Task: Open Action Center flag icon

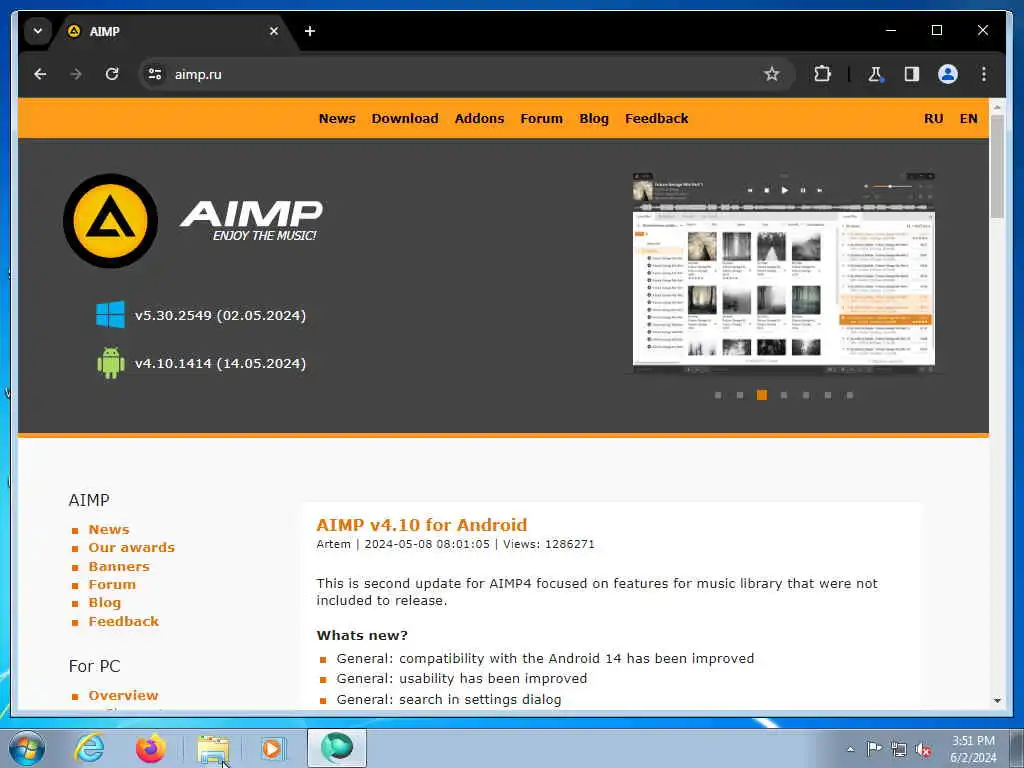Action: [874, 749]
